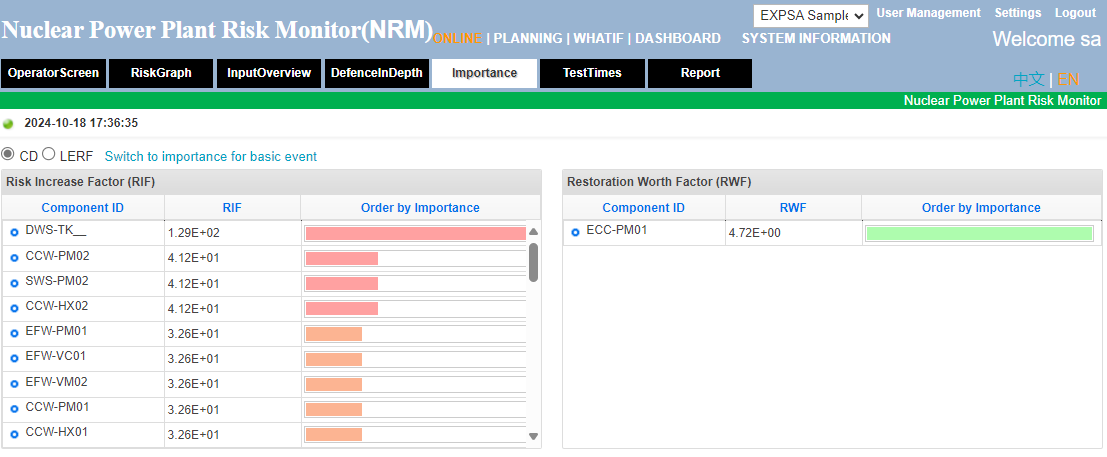Open the SYSTEM INFORMATION menu
This screenshot has width=1107, height=457.
pyautogui.click(x=815, y=38)
